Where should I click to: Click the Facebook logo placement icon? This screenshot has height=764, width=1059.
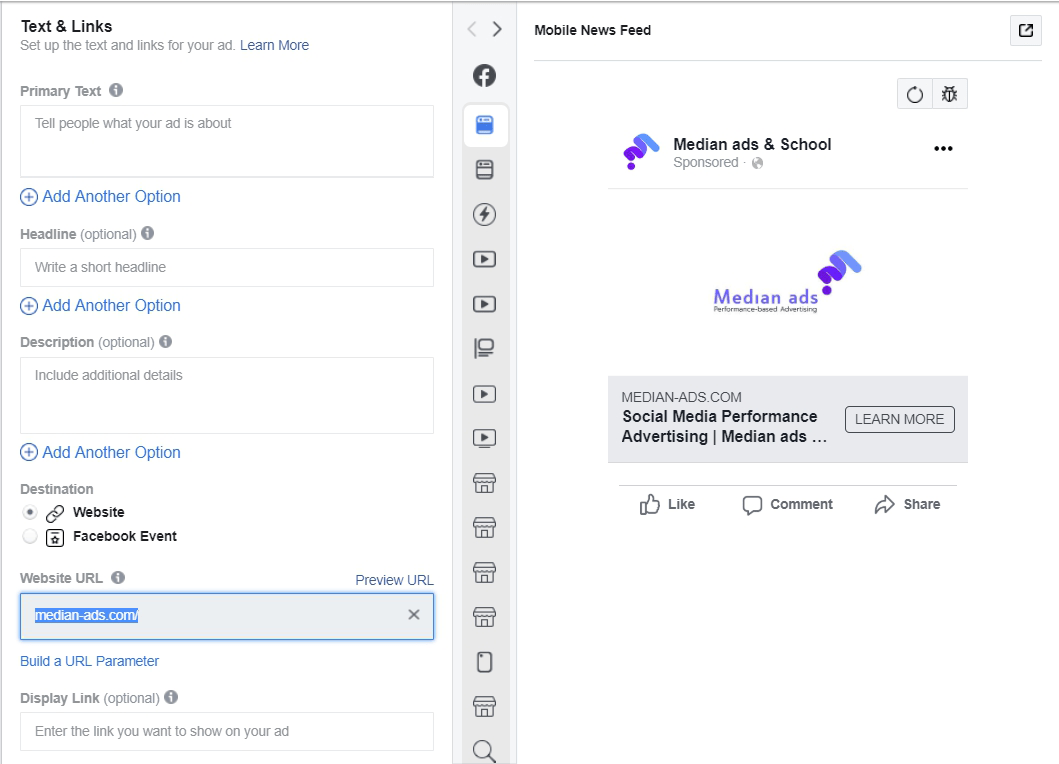pyautogui.click(x=484, y=76)
